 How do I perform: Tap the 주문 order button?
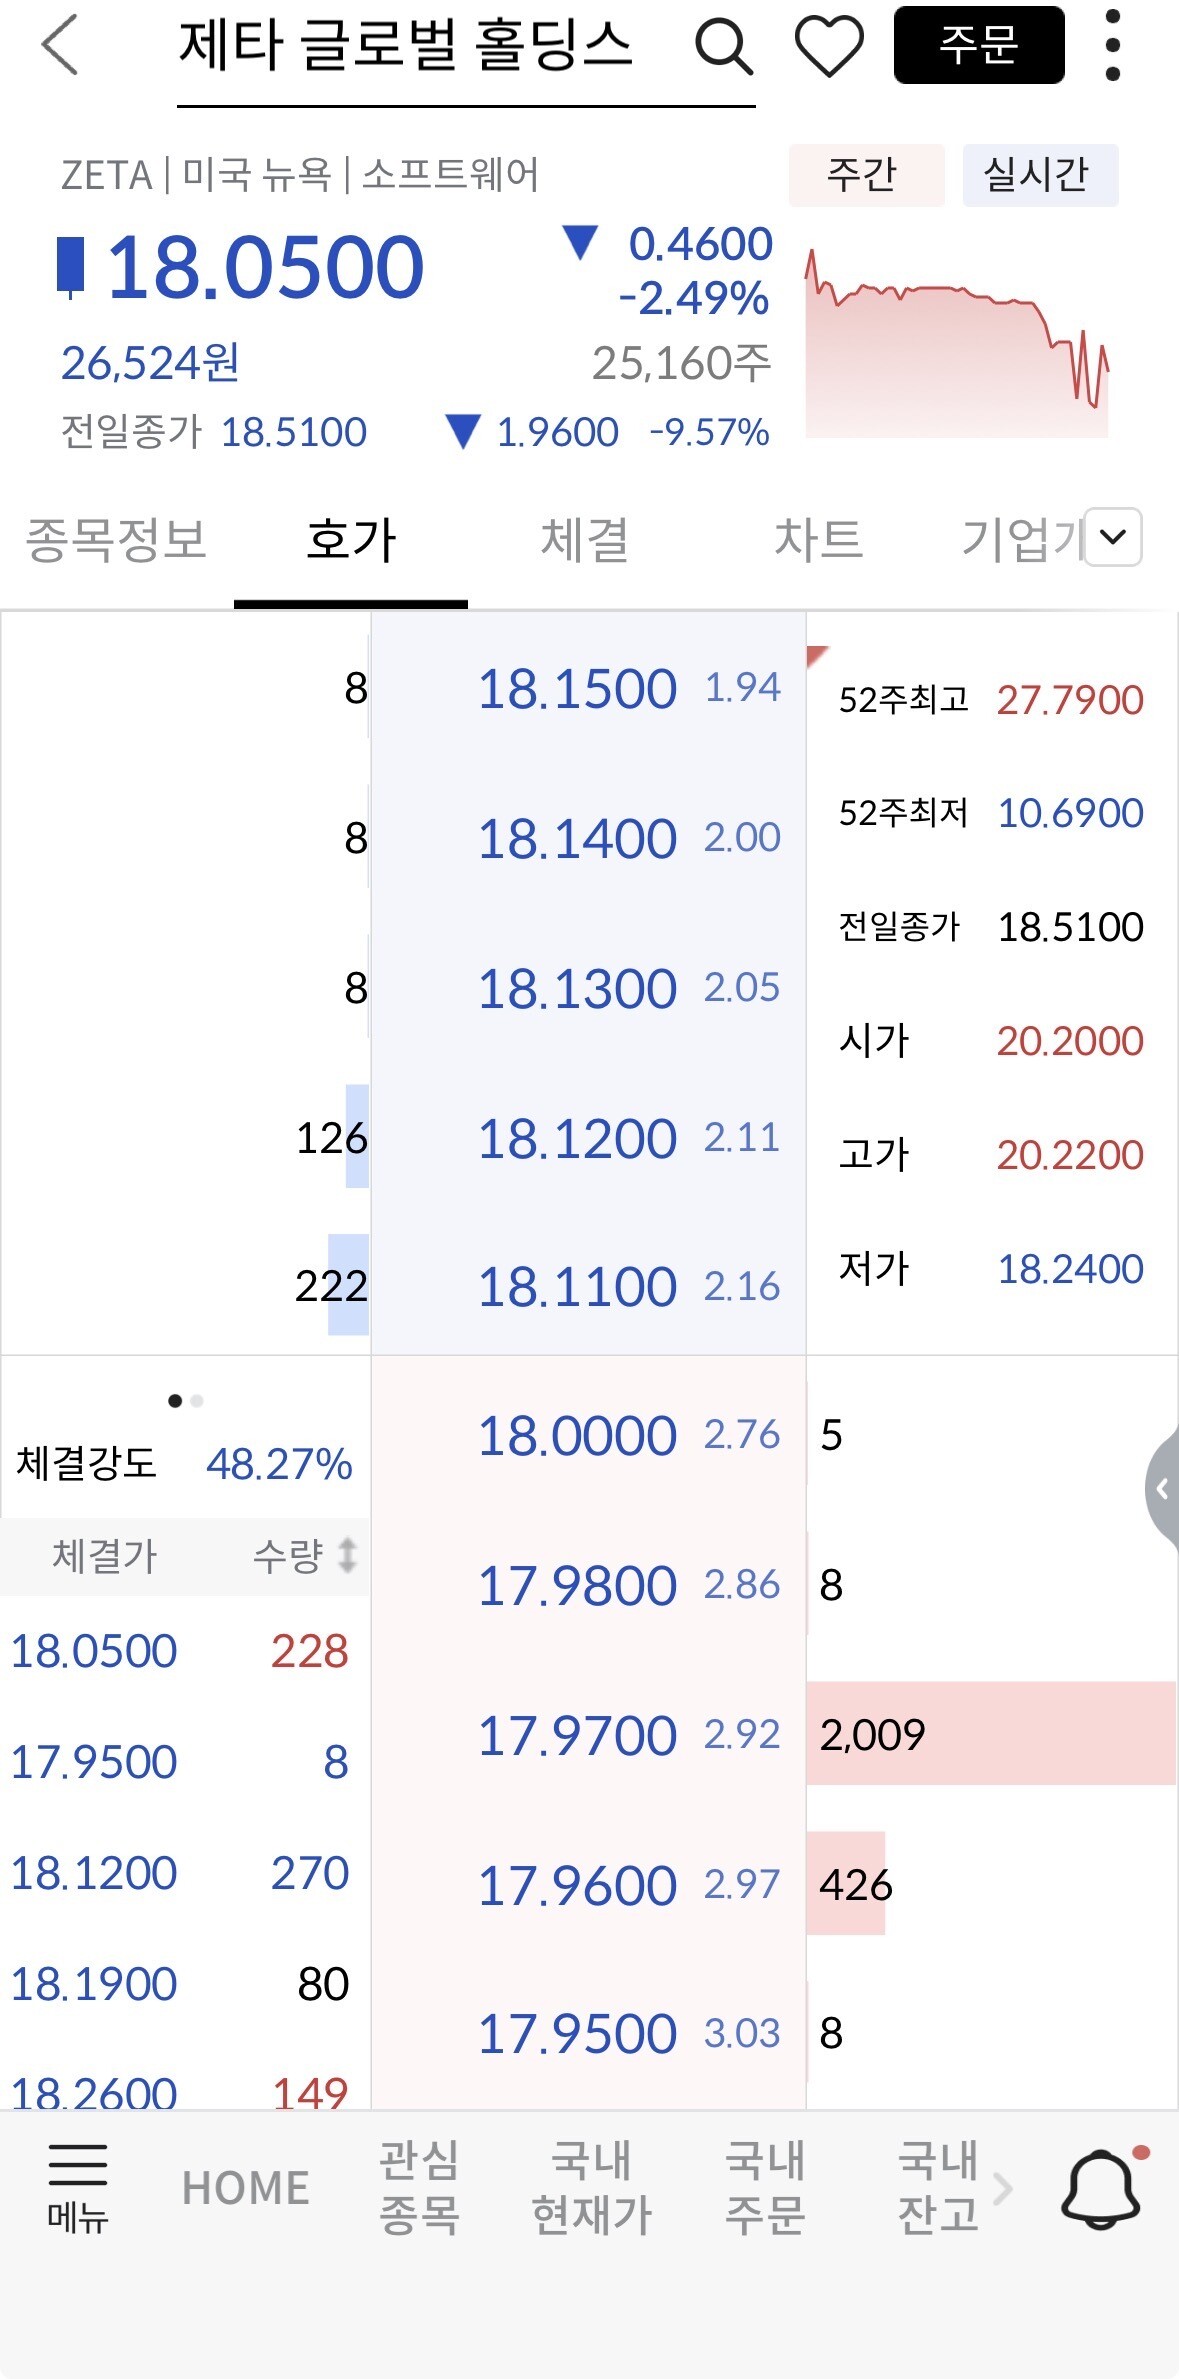tap(979, 45)
